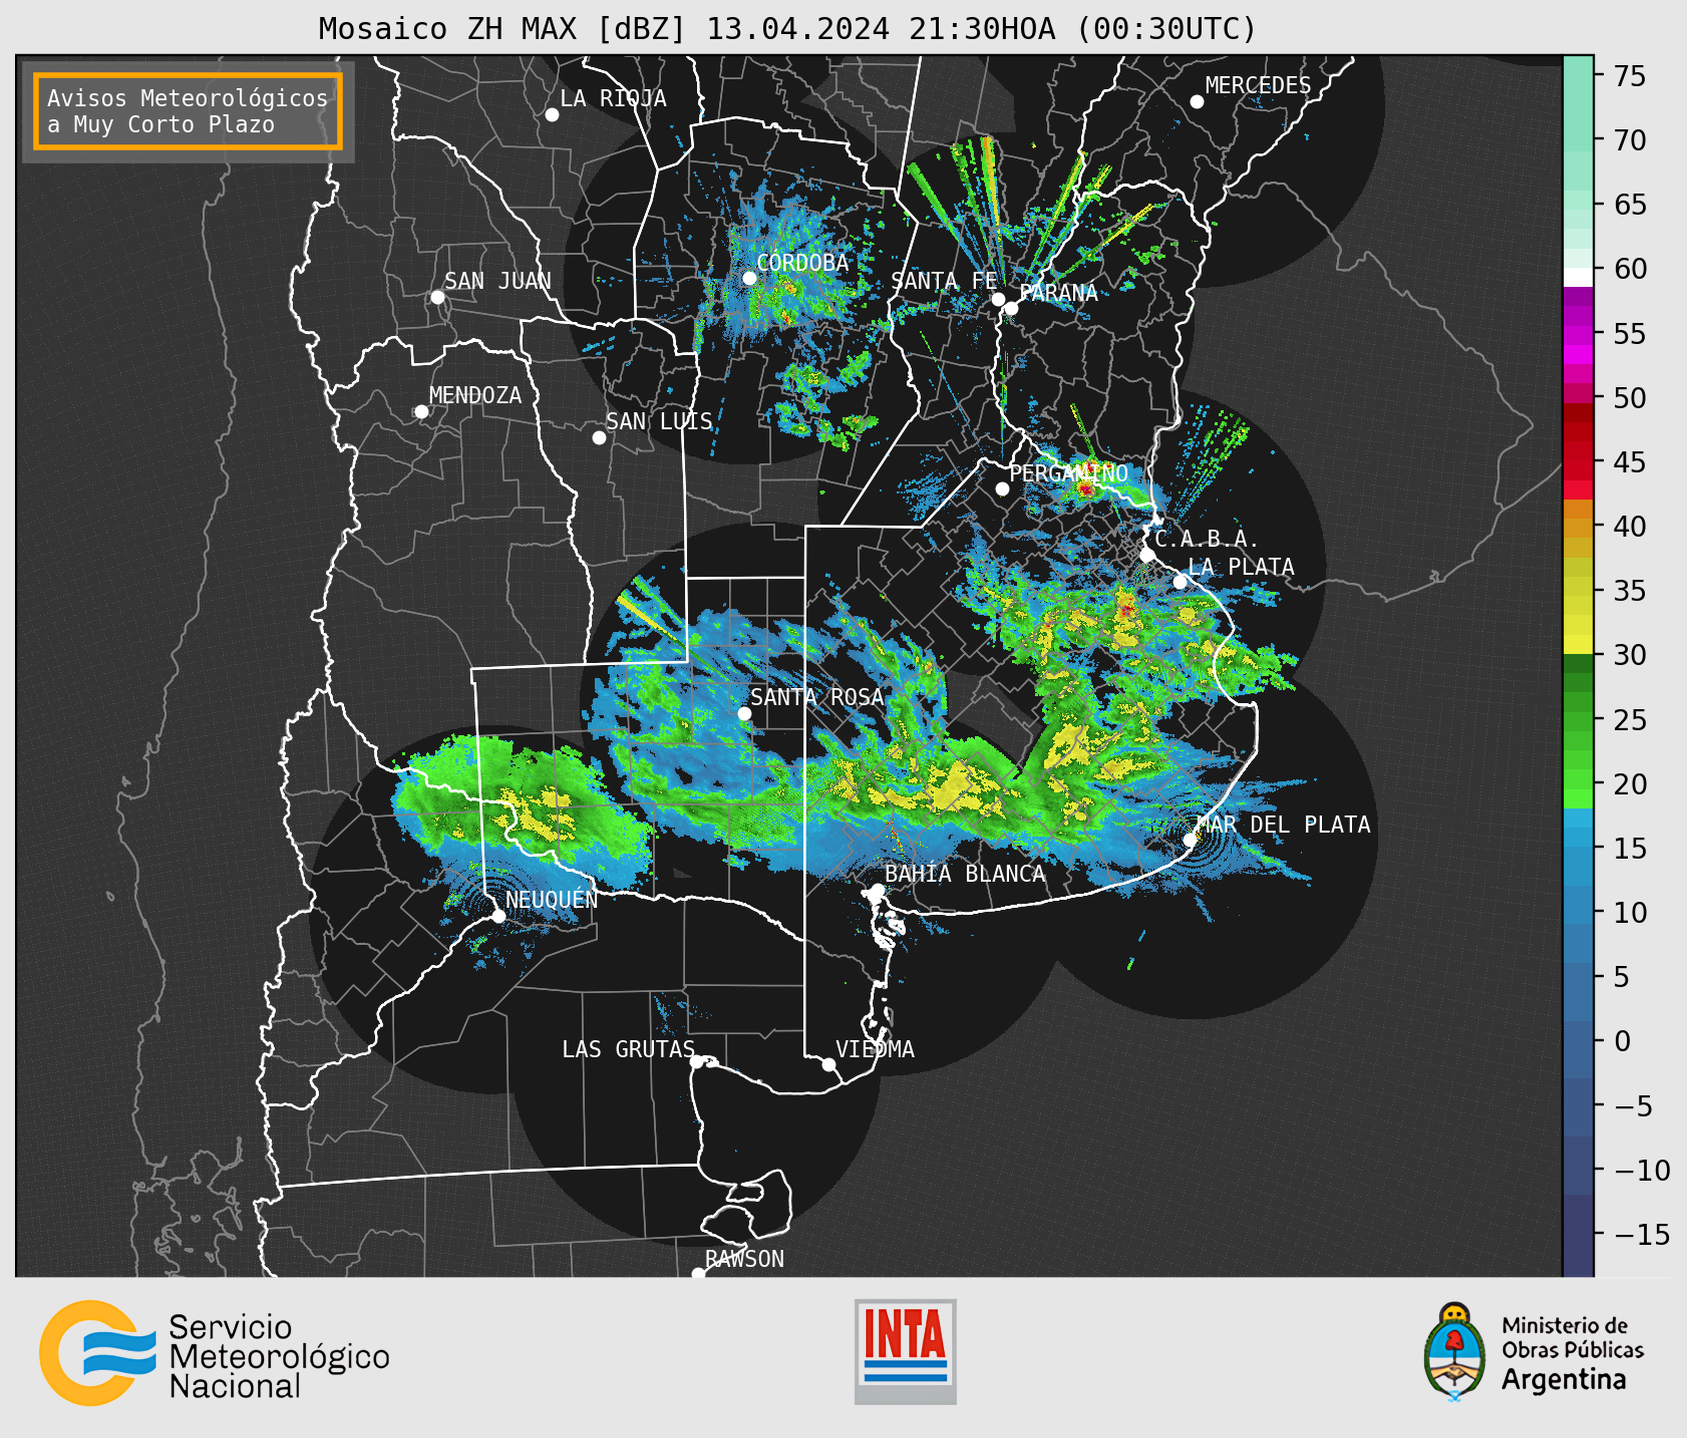Viewport: 1687px width, 1438px height.
Task: Click the MENDOZA label text
Action: click(x=475, y=395)
